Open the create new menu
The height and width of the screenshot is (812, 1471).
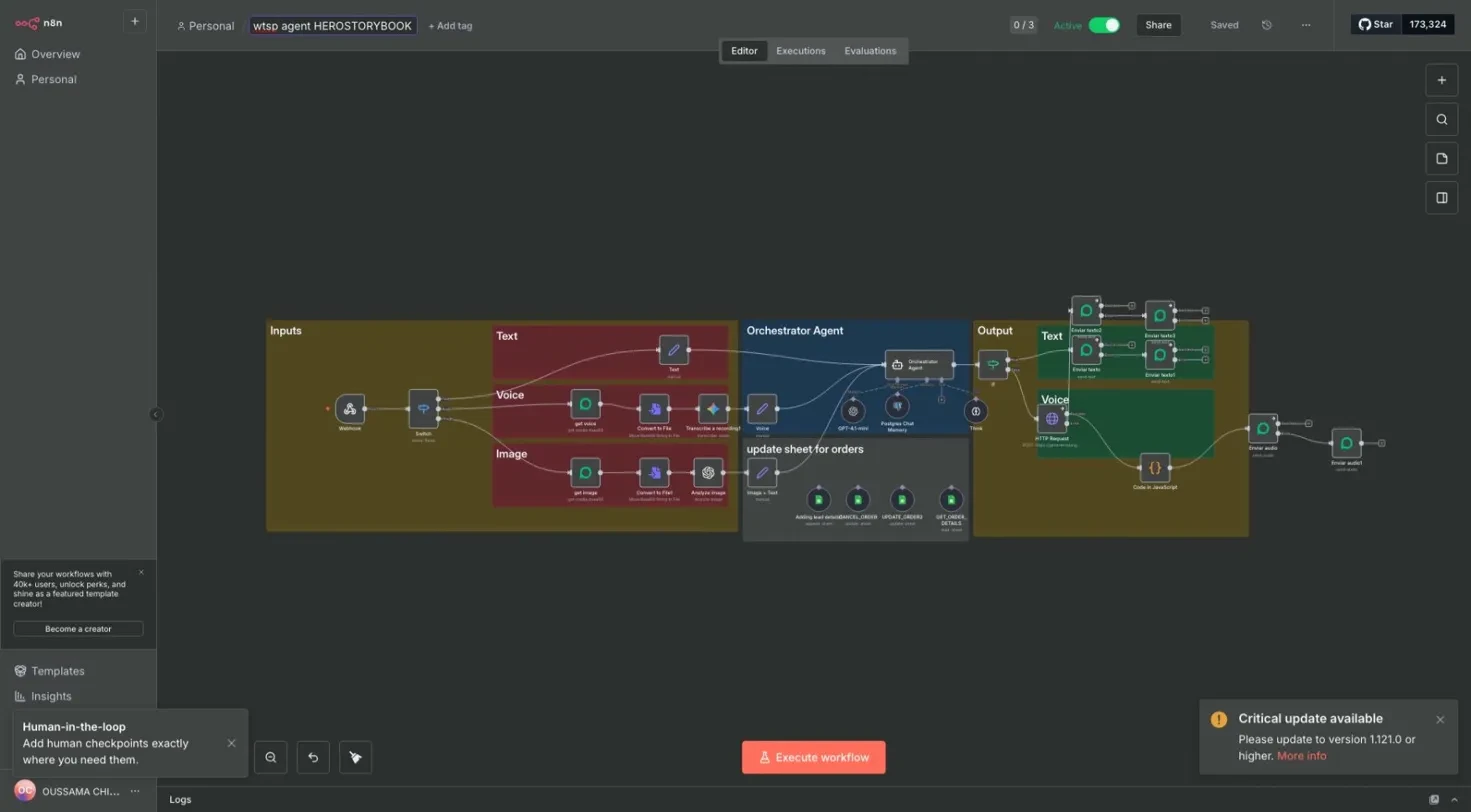tap(135, 21)
